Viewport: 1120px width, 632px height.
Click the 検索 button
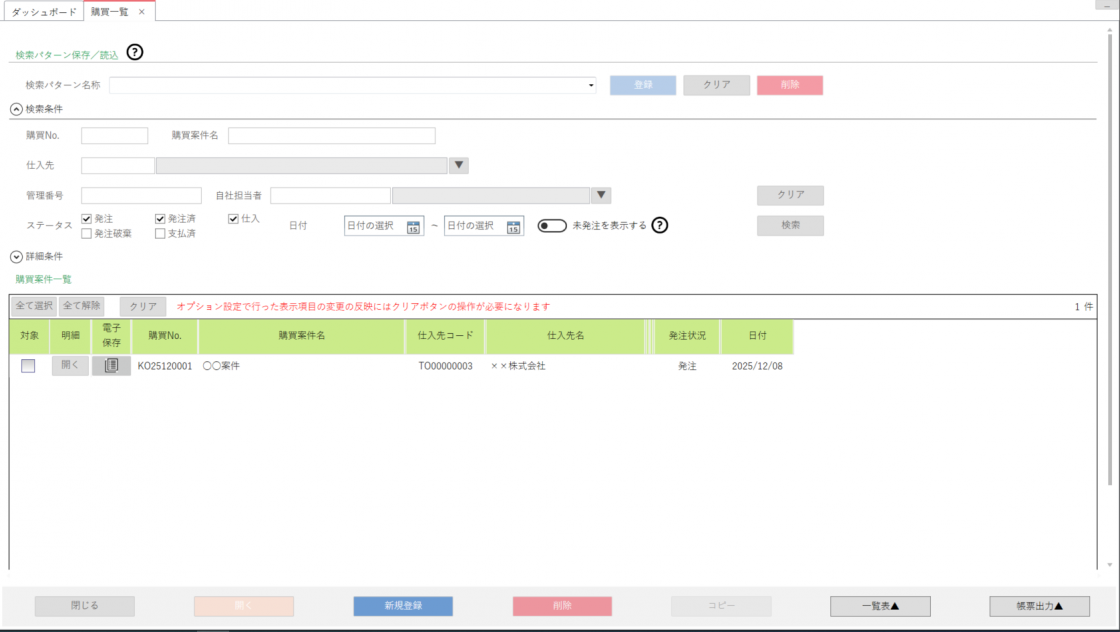[x=789, y=226]
